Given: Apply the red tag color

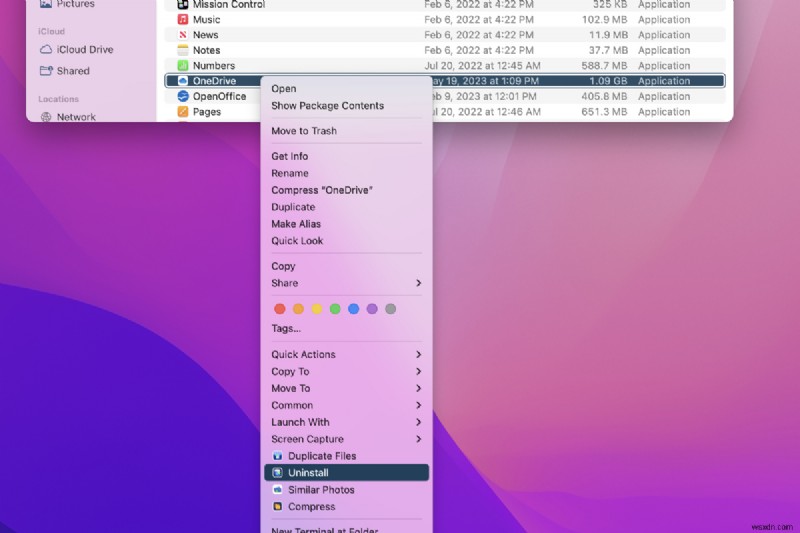Looking at the screenshot, I should point(280,309).
